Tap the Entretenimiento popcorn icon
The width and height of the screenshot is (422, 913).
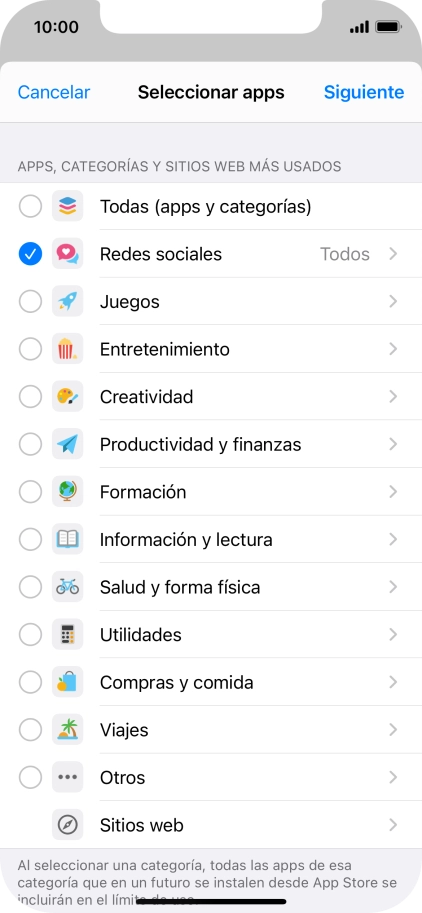68,349
